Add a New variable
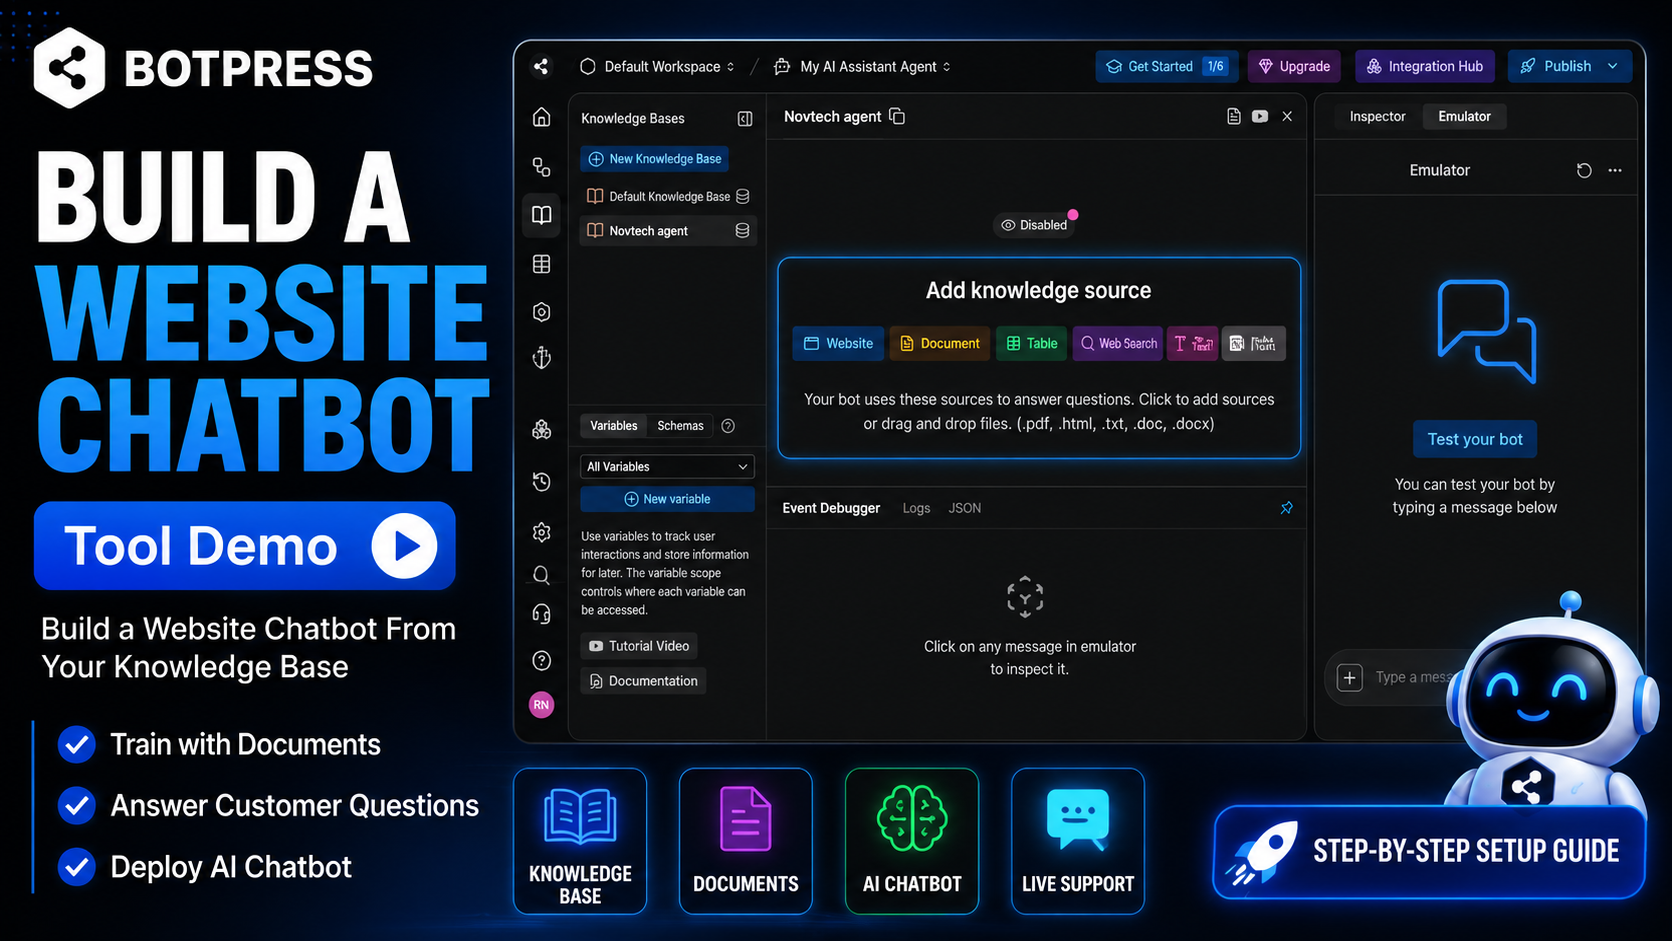Image resolution: width=1672 pixels, height=941 pixels. 667,499
